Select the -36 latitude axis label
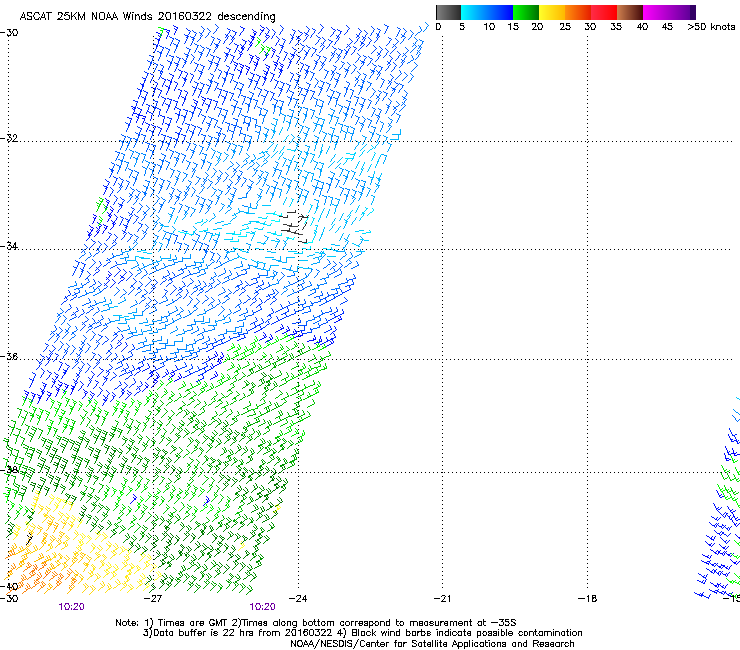Viewport: 740px width, 650px height. 9,356
